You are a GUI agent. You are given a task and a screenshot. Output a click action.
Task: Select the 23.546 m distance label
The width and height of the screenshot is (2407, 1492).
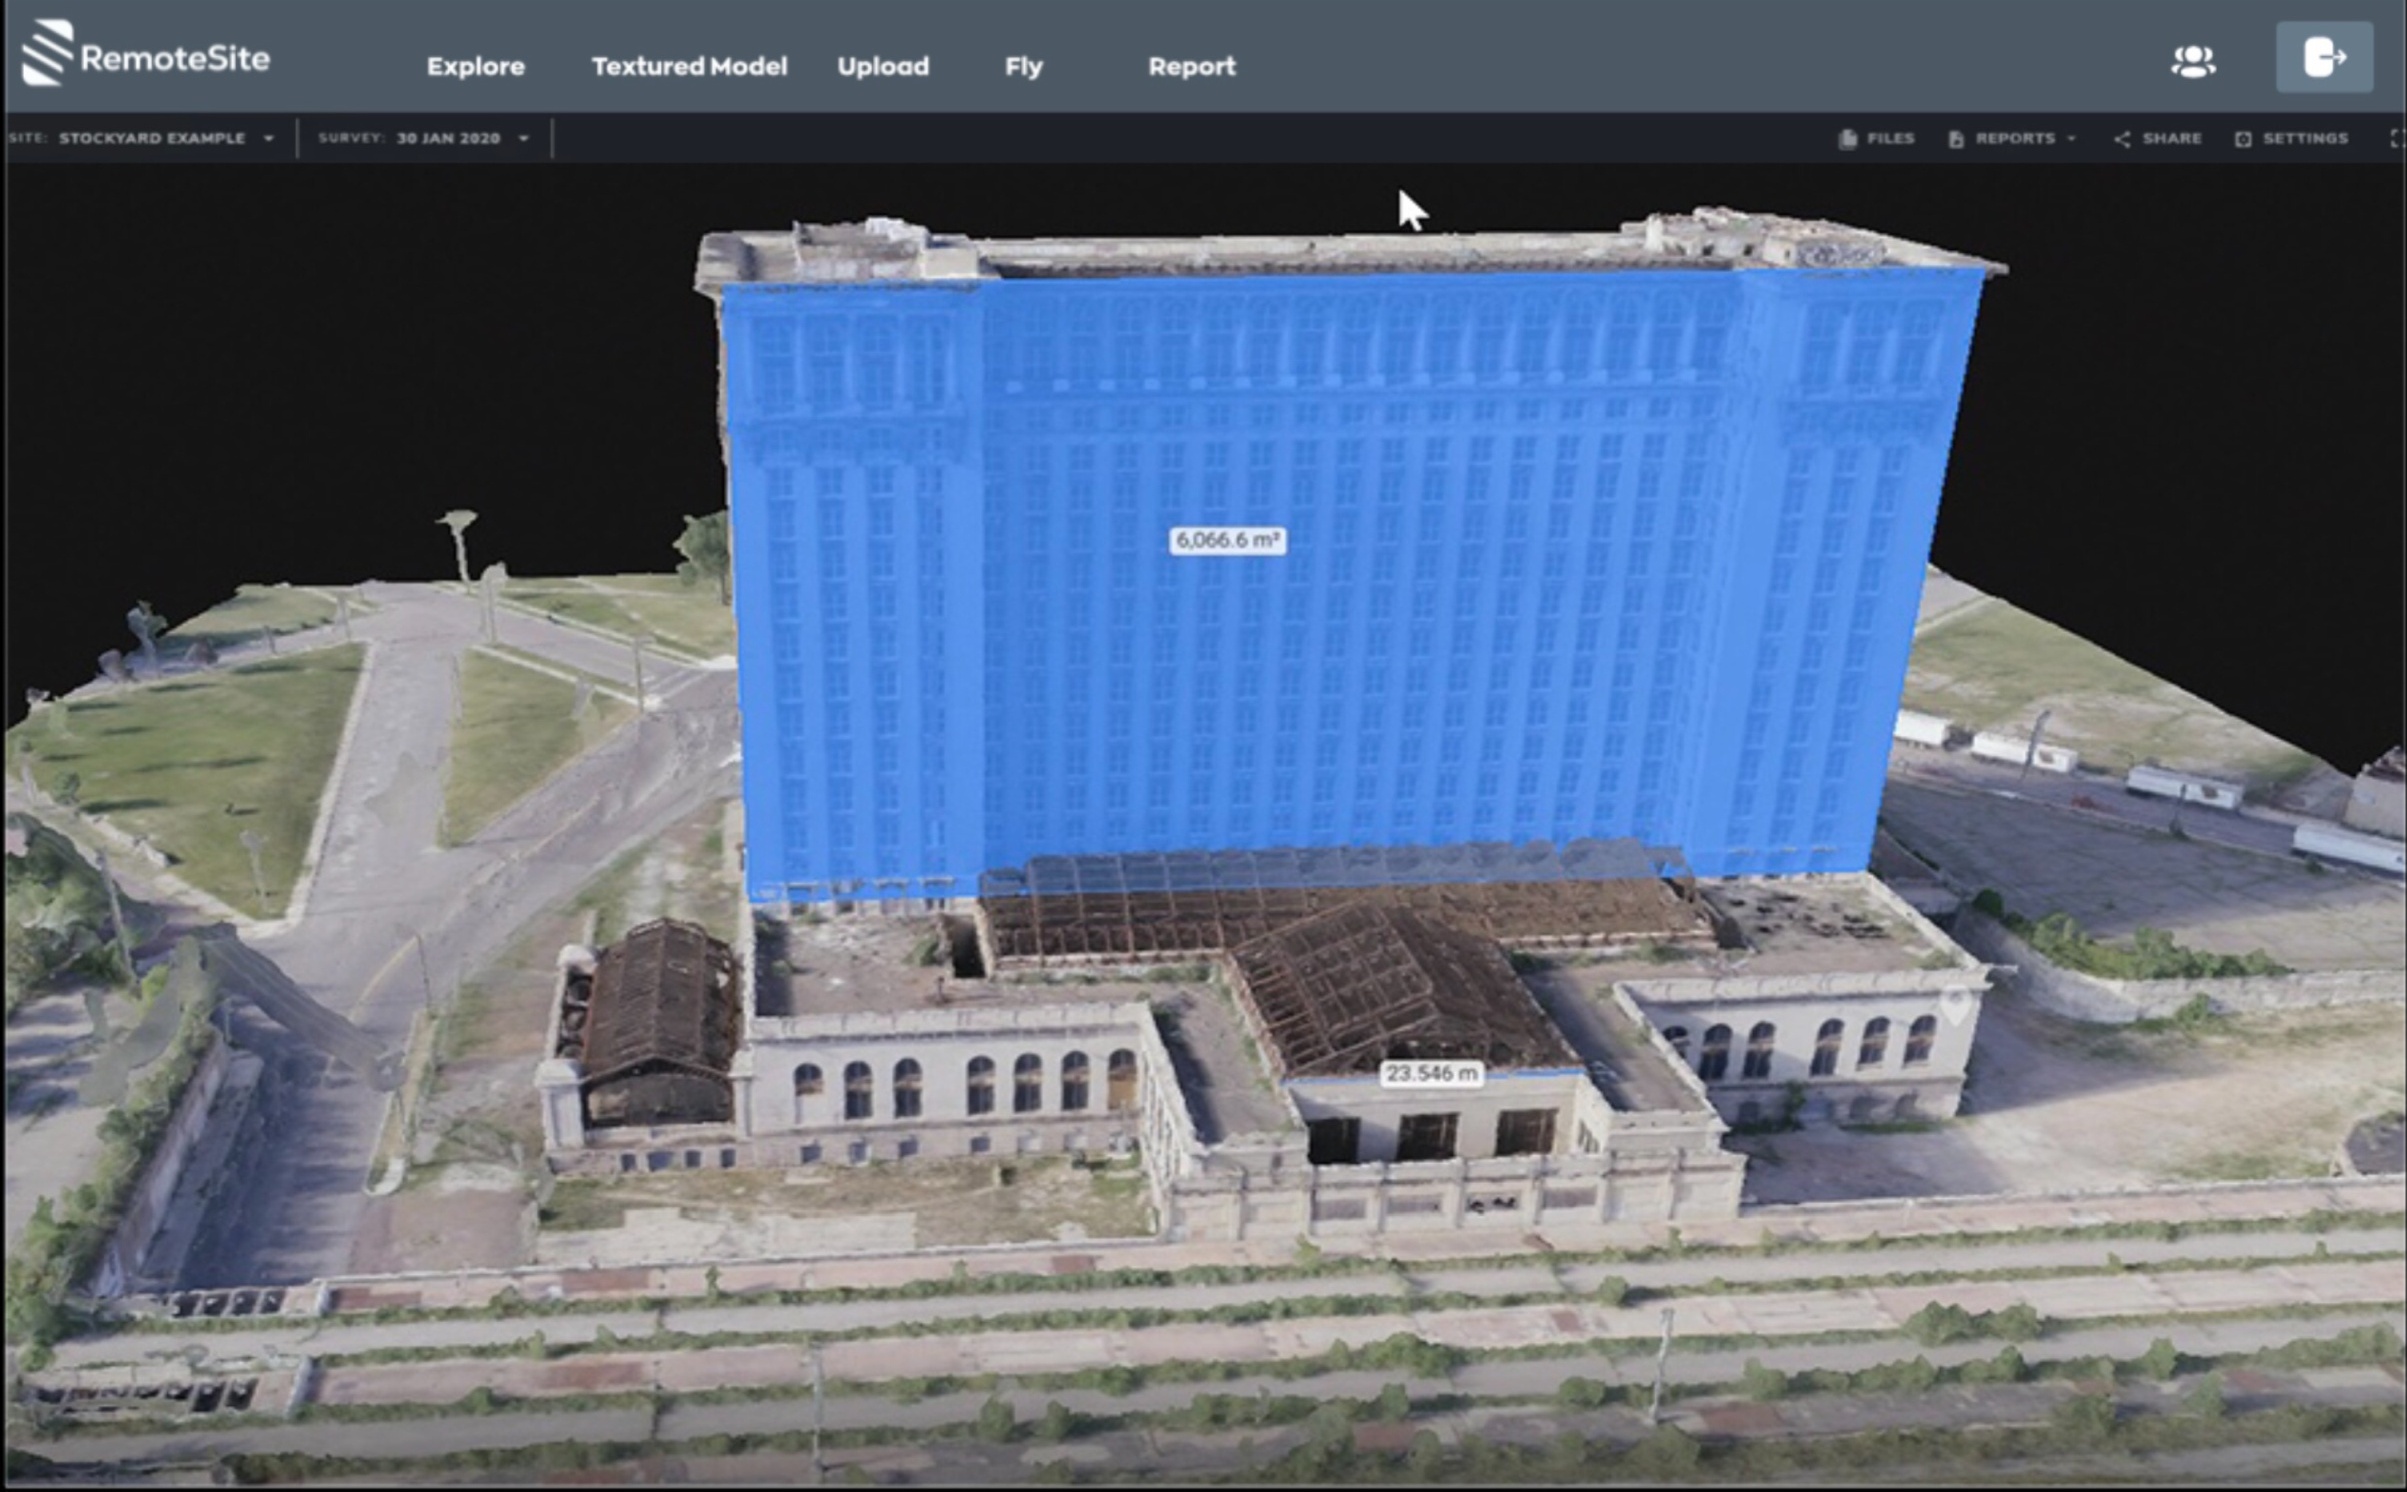tap(1432, 1073)
